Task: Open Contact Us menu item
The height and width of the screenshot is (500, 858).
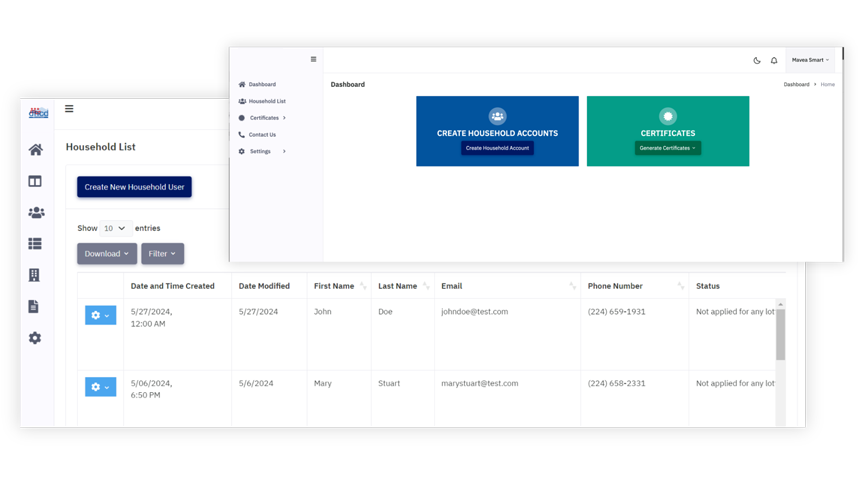Action: pyautogui.click(x=262, y=135)
